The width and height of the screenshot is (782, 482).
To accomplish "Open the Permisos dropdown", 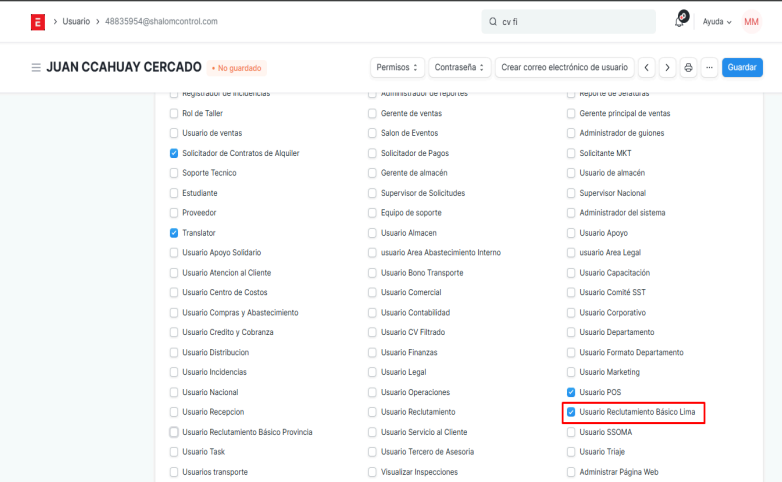I will click(397, 67).
